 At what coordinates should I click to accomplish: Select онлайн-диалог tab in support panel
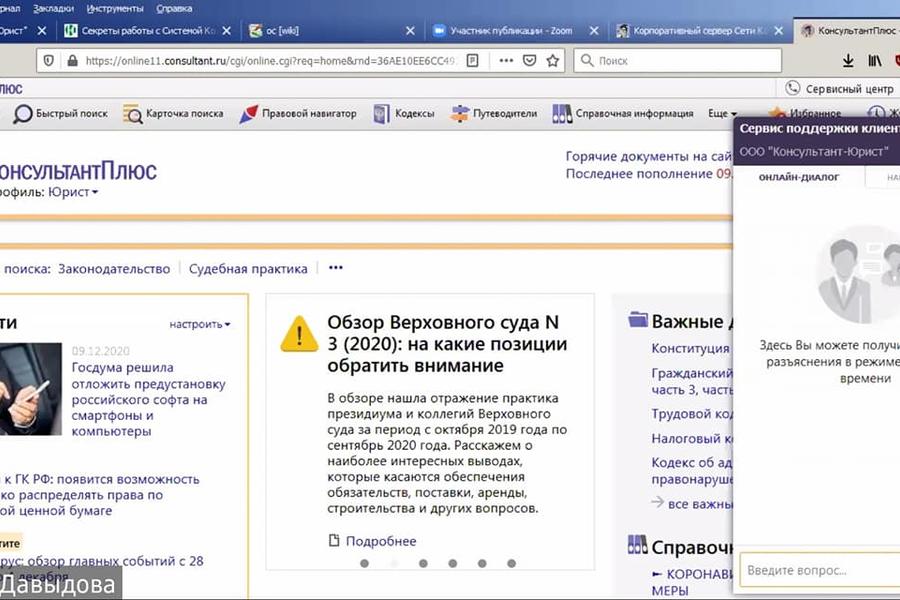click(x=798, y=177)
